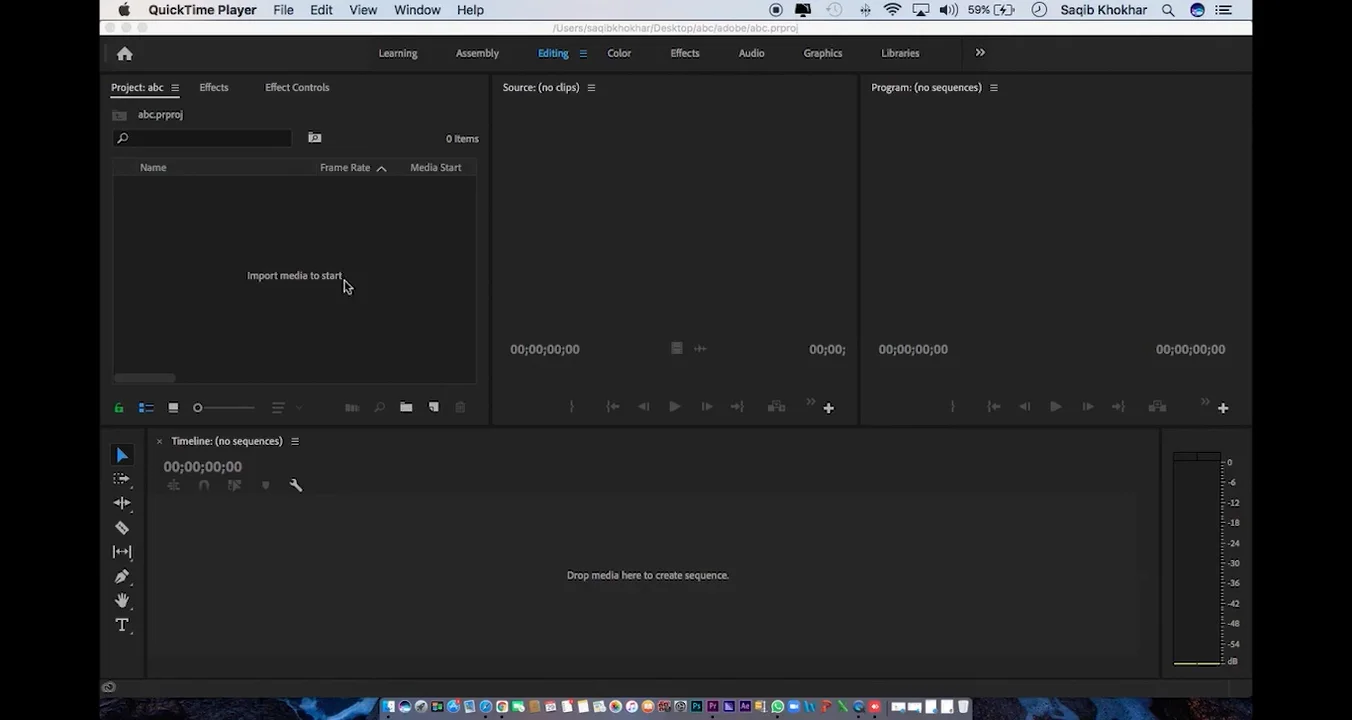Go to Out point in Source monitor

tap(737, 407)
